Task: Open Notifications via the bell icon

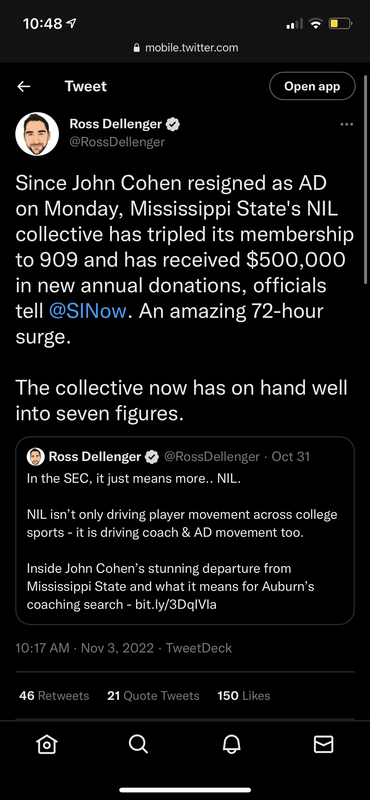Action: click(x=231, y=744)
